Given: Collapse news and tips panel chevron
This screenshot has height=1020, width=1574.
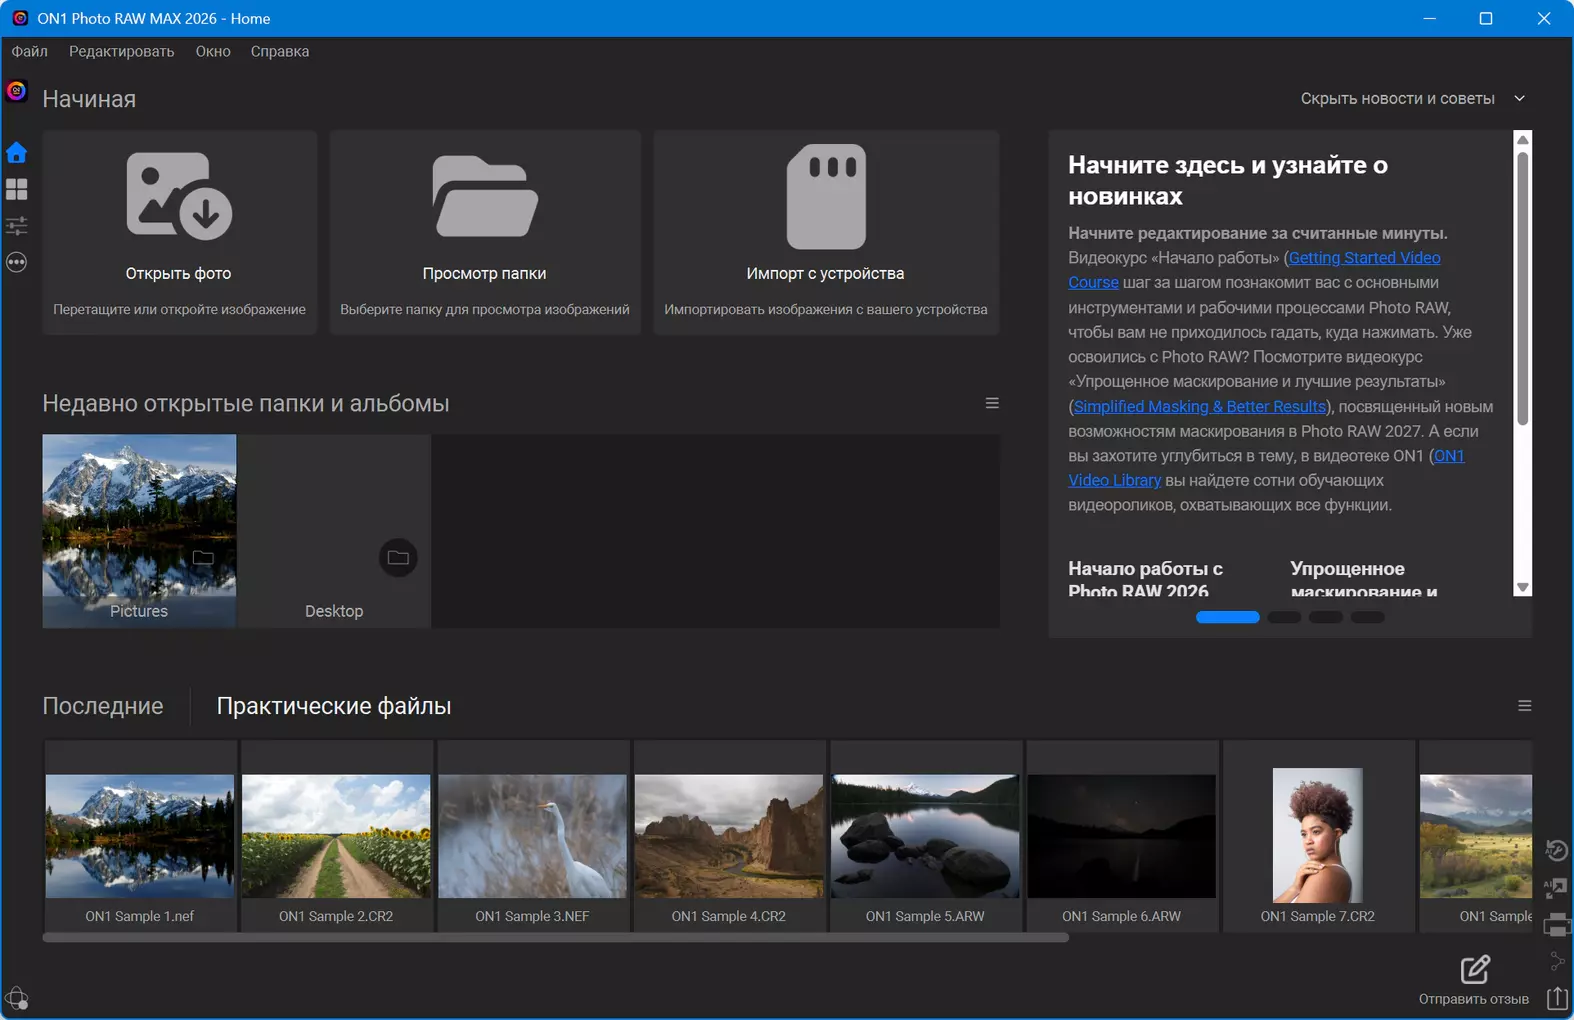Looking at the screenshot, I should (x=1520, y=98).
